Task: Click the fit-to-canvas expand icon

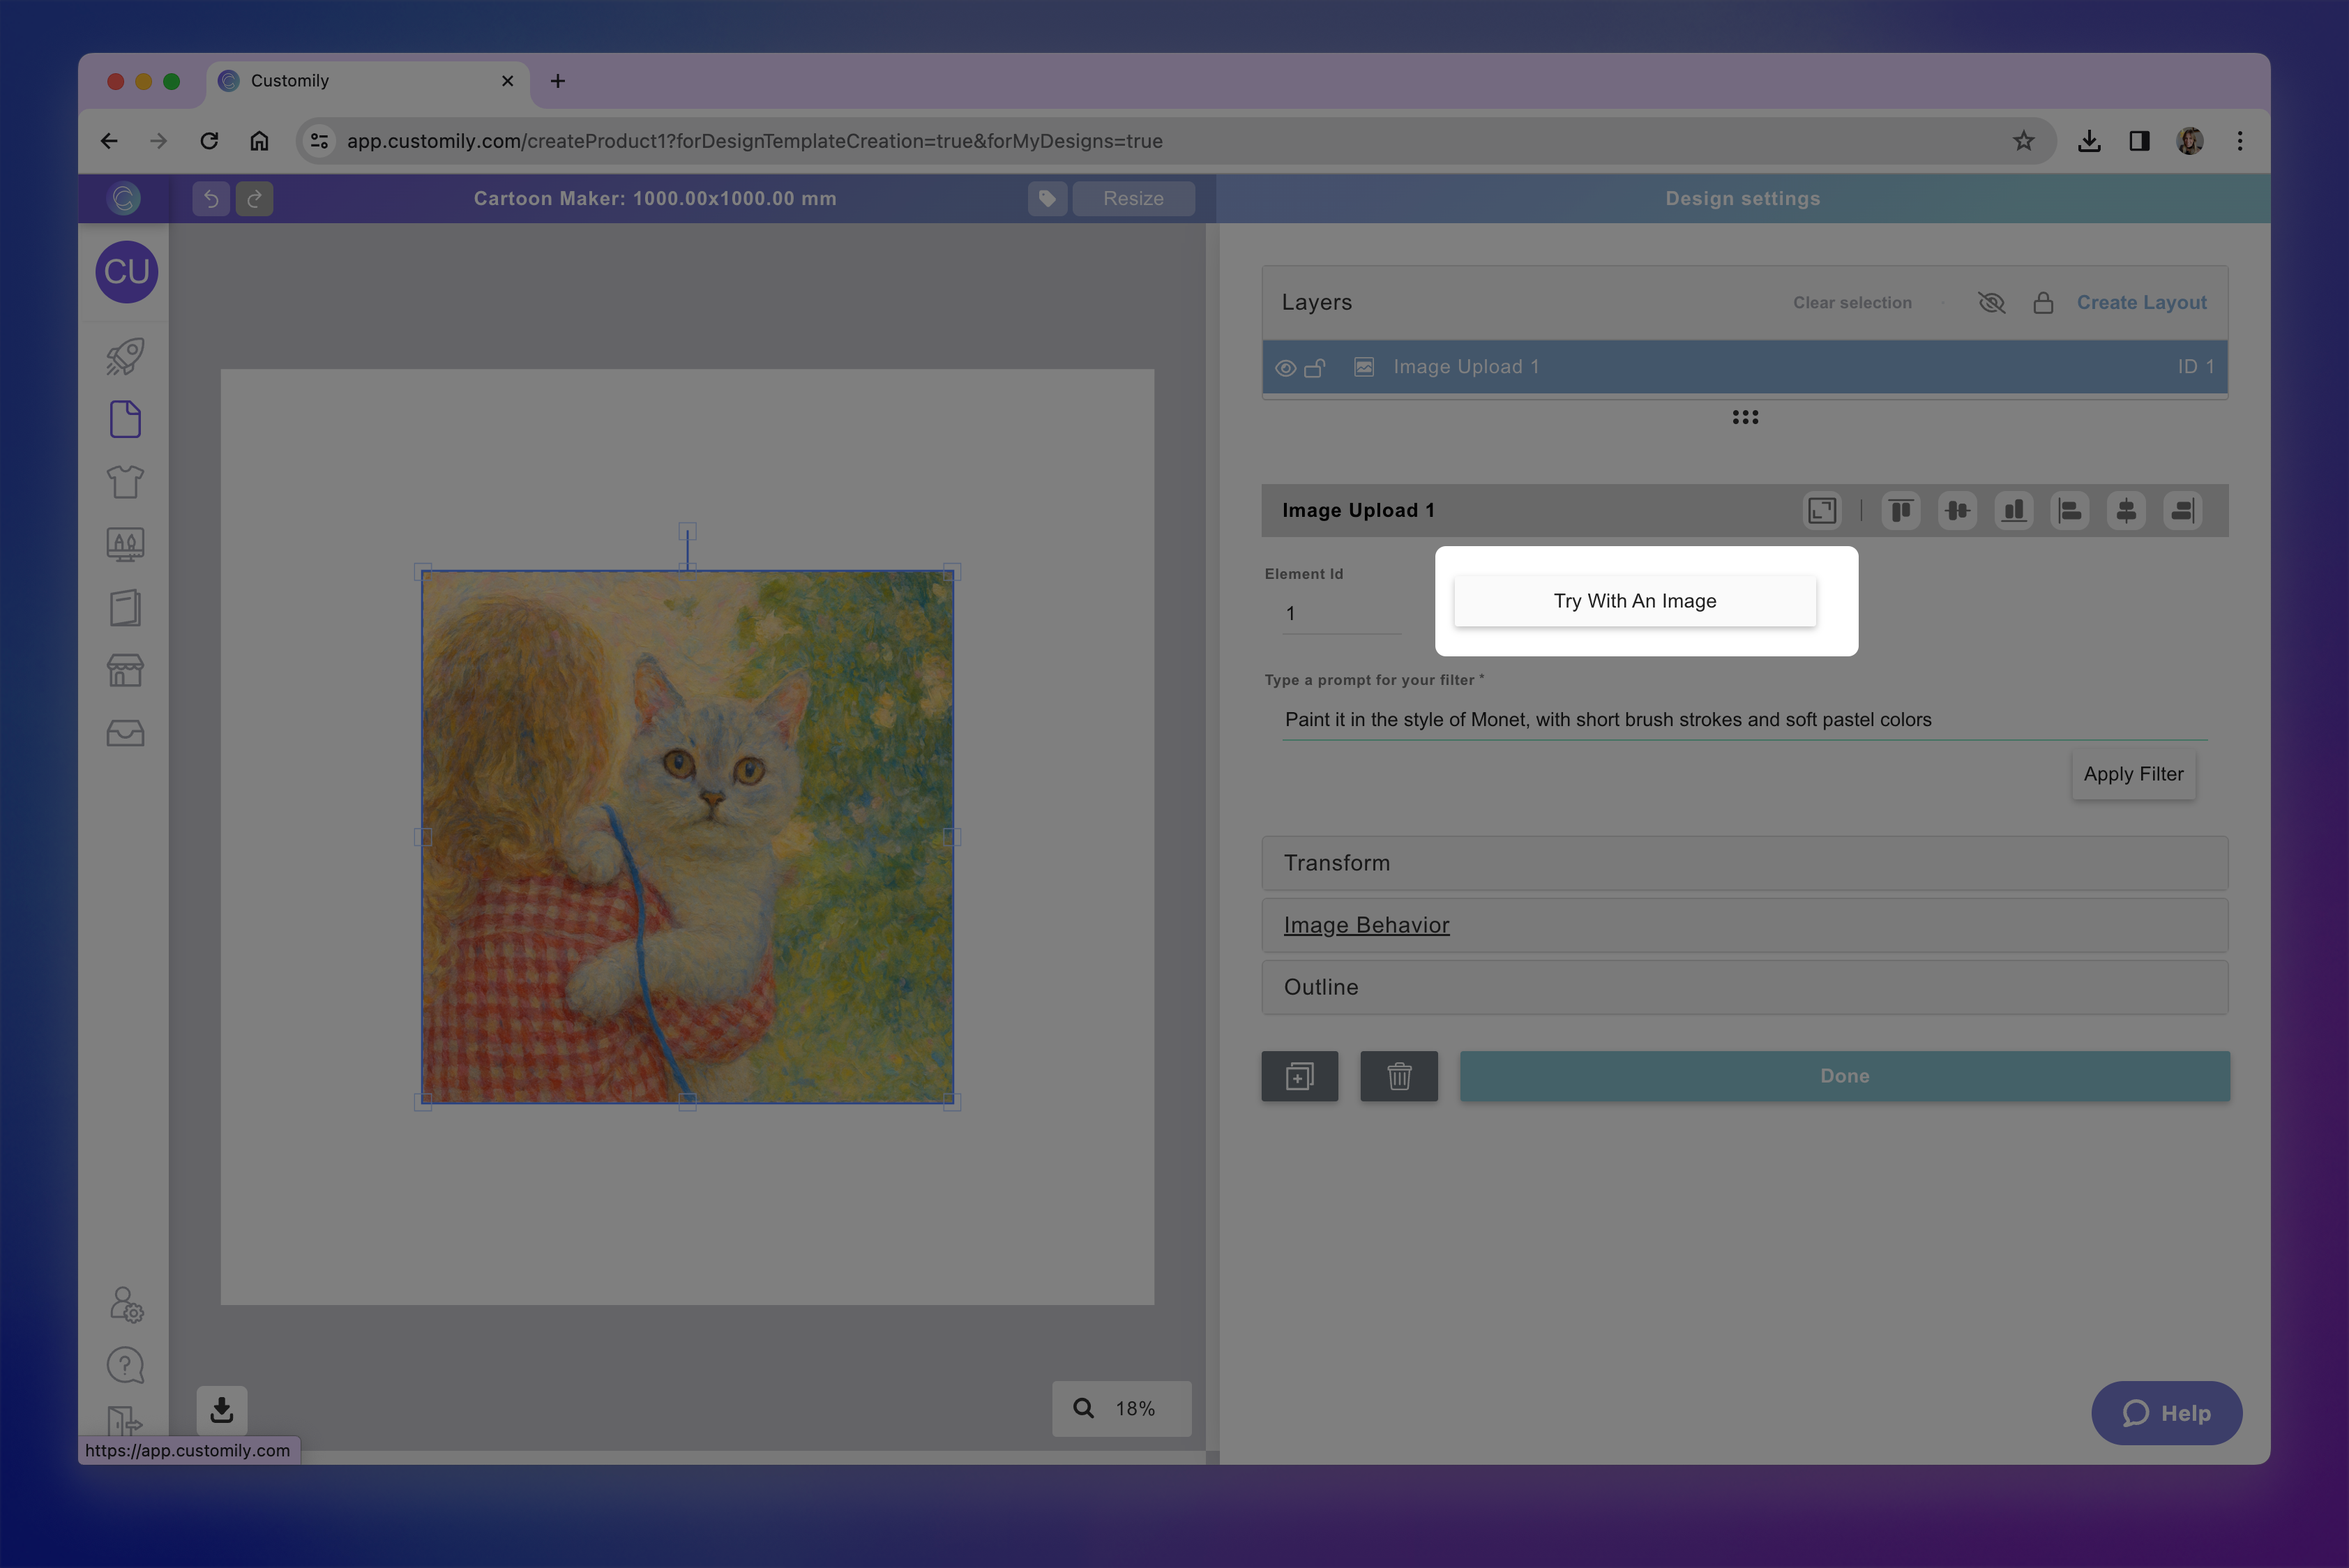Action: point(1822,510)
